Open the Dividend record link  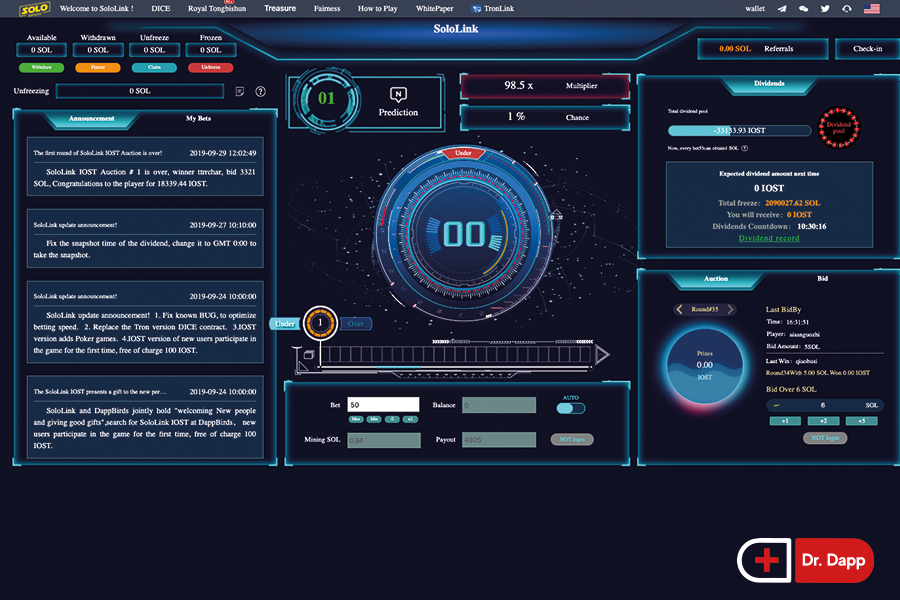[x=769, y=238]
